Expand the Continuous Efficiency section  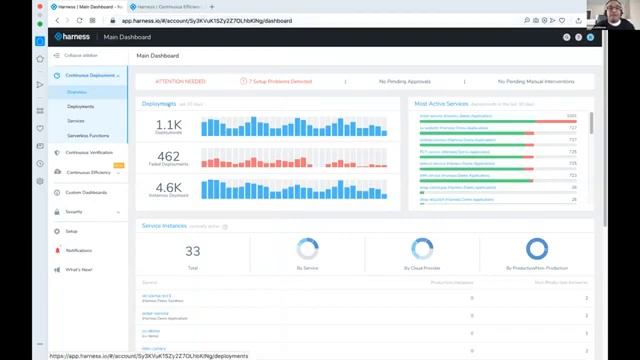point(118,173)
